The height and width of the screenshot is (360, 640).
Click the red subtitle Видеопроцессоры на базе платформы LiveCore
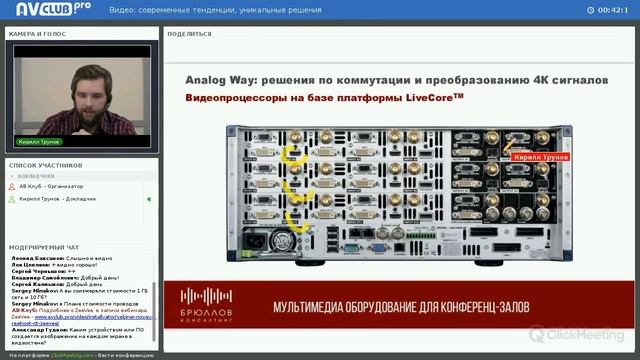[x=324, y=98]
